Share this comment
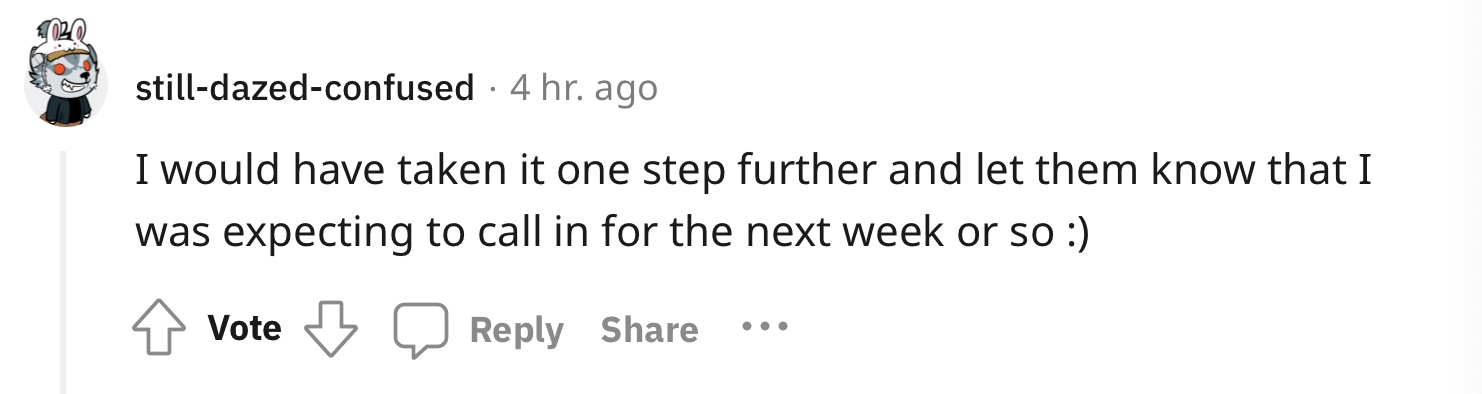 (649, 330)
